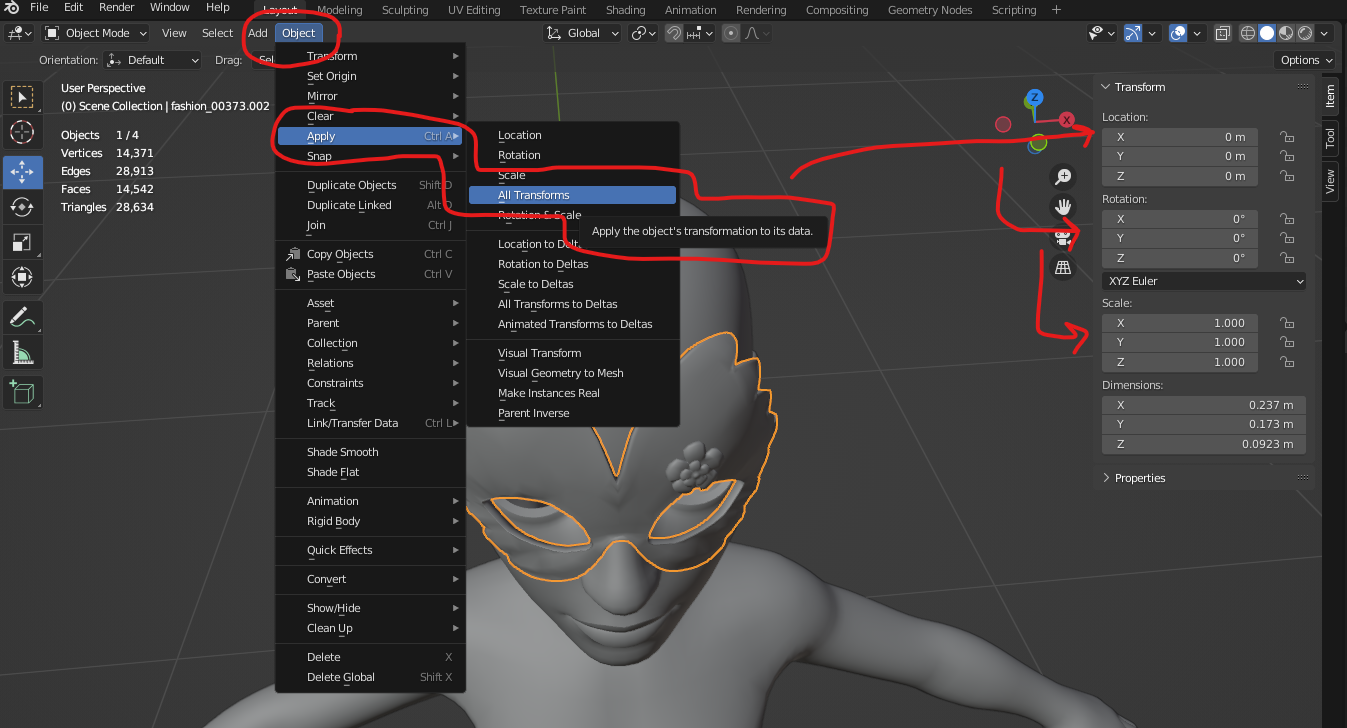Image resolution: width=1347 pixels, height=728 pixels.
Task: Click the Z axis gizmo ball
Action: tap(1035, 98)
